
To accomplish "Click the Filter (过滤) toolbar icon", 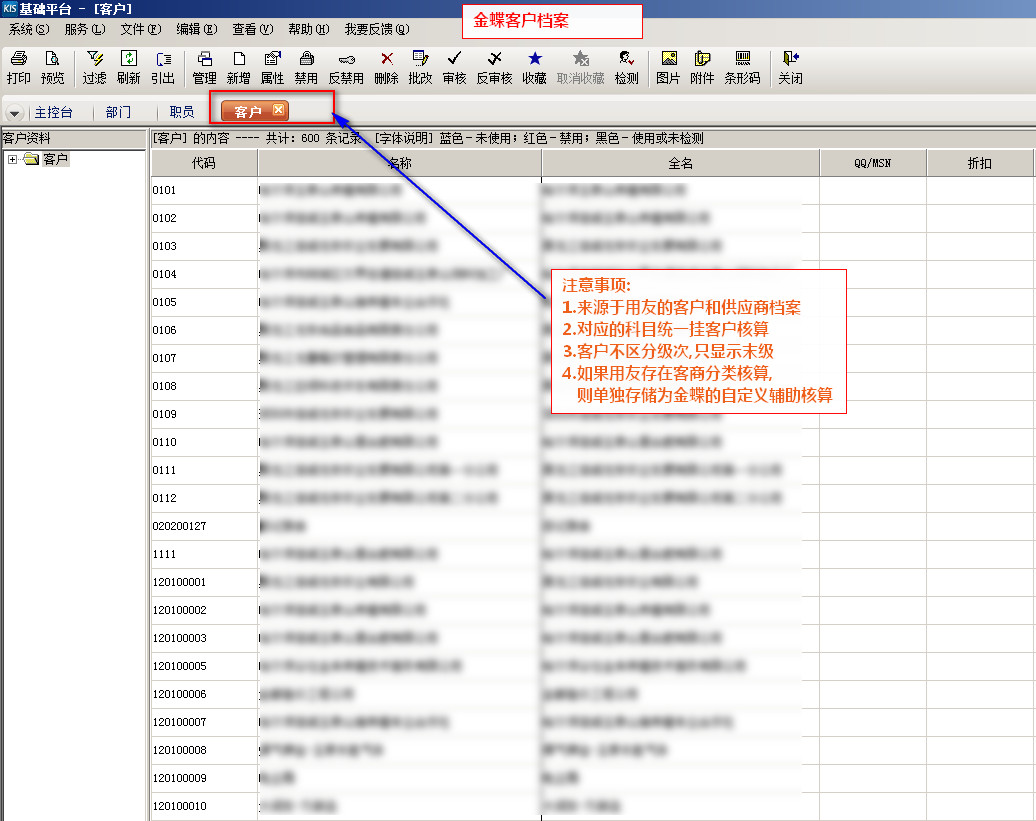I will pyautogui.click(x=94, y=67).
